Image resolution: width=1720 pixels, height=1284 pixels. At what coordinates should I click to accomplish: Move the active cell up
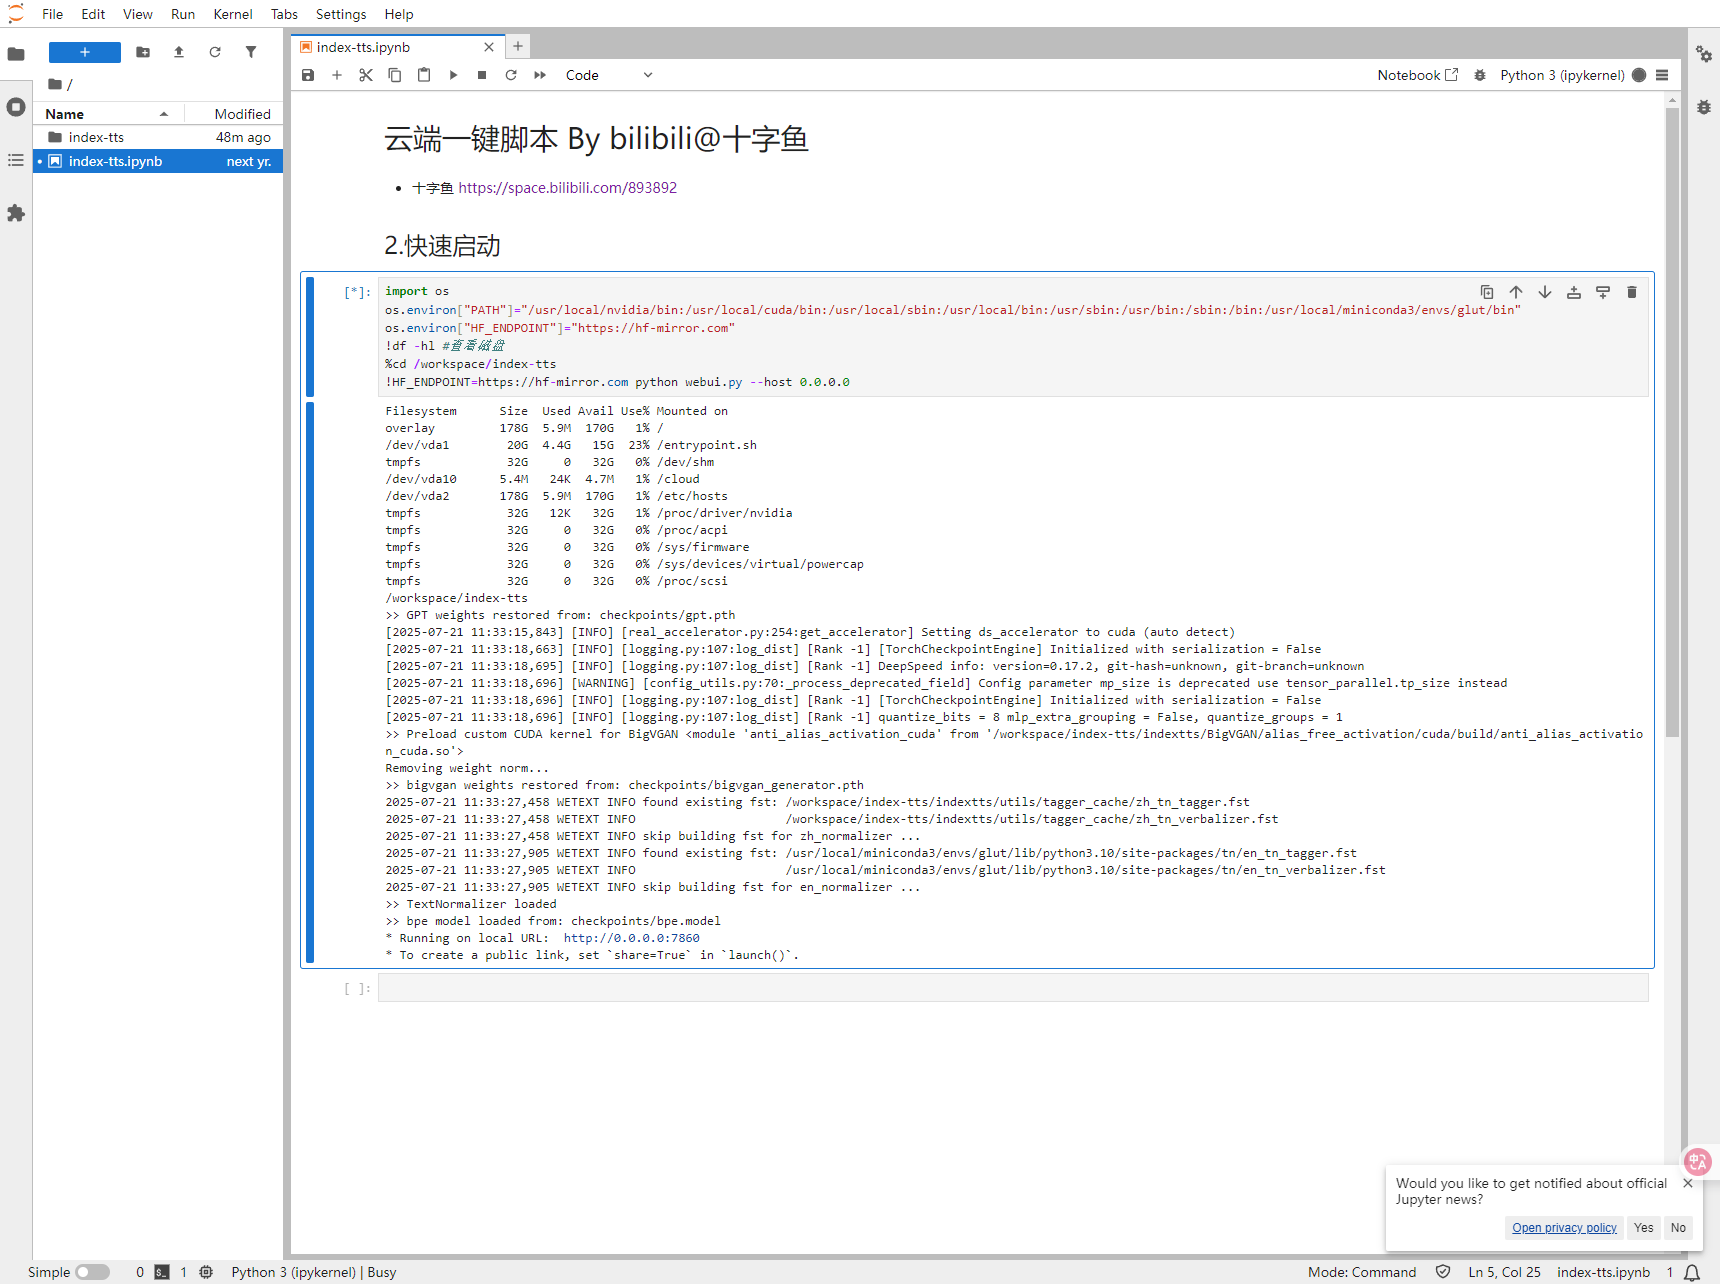(x=1516, y=292)
